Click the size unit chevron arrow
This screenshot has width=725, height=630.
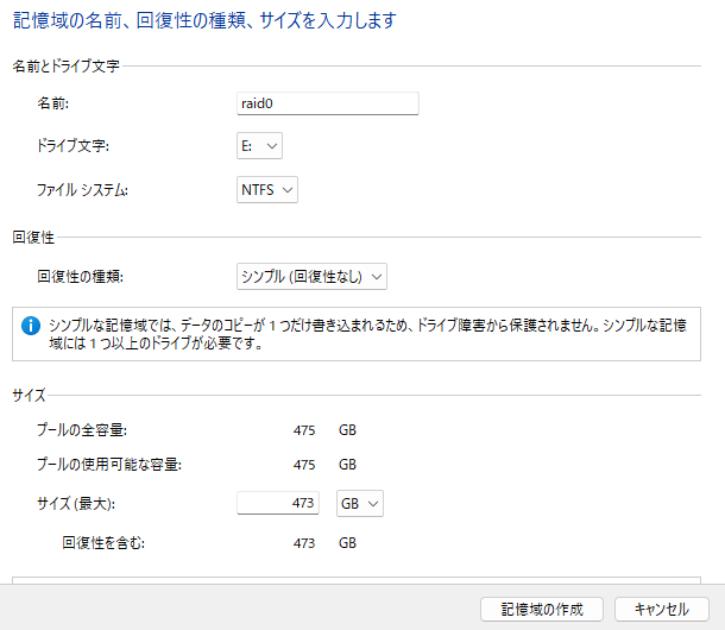tap(373, 503)
